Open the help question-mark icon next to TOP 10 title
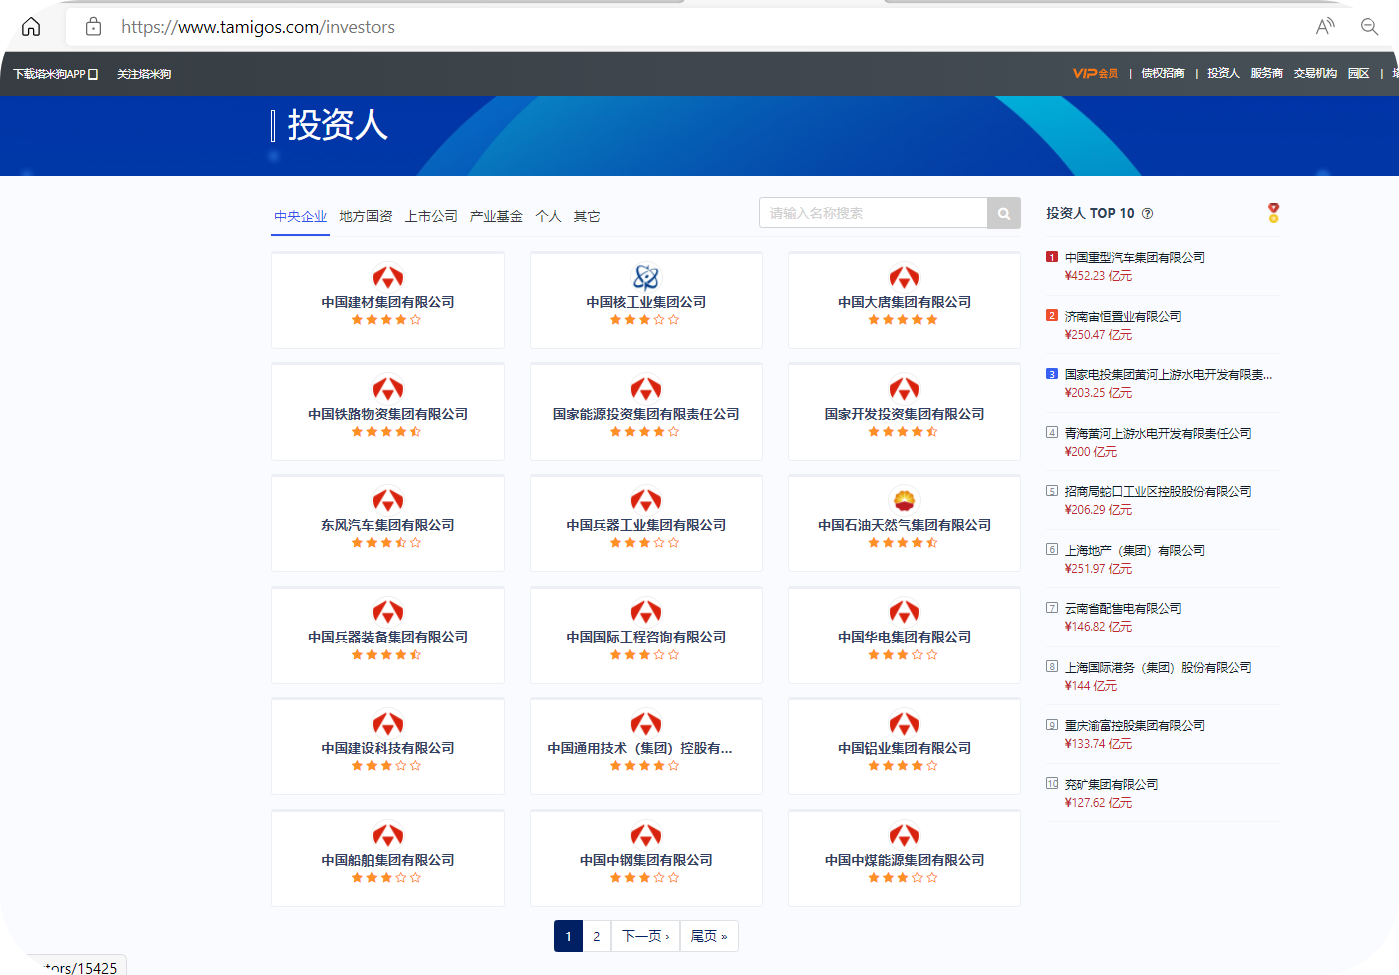 (1148, 212)
